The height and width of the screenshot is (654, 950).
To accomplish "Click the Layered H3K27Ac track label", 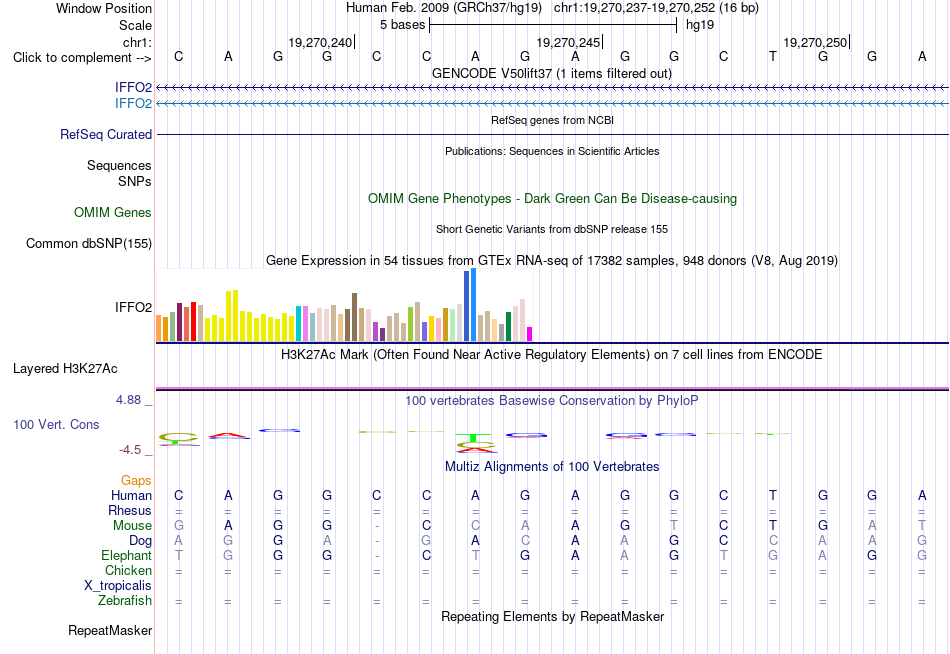I will pos(65,369).
